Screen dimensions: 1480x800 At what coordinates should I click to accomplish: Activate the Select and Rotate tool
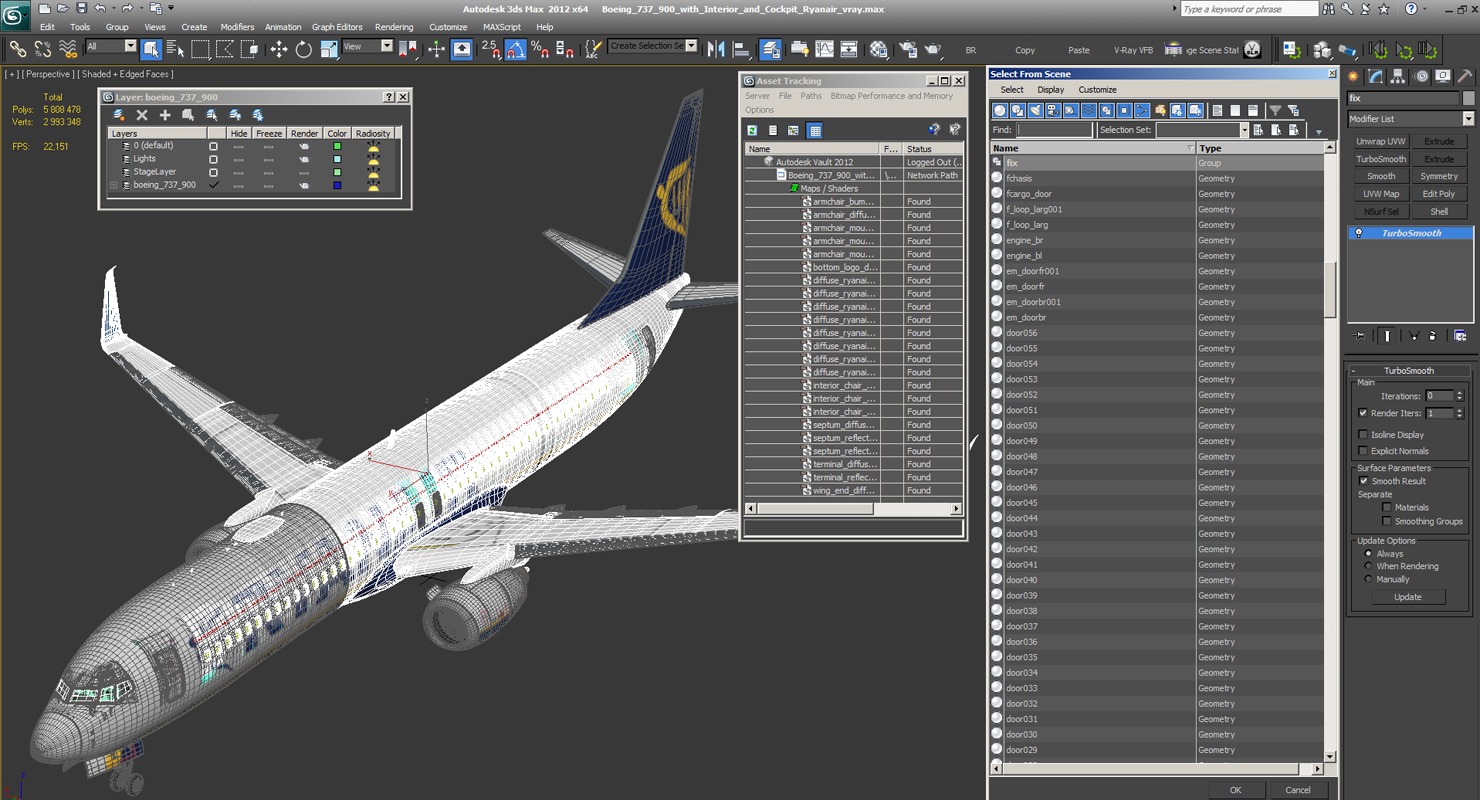pos(303,48)
